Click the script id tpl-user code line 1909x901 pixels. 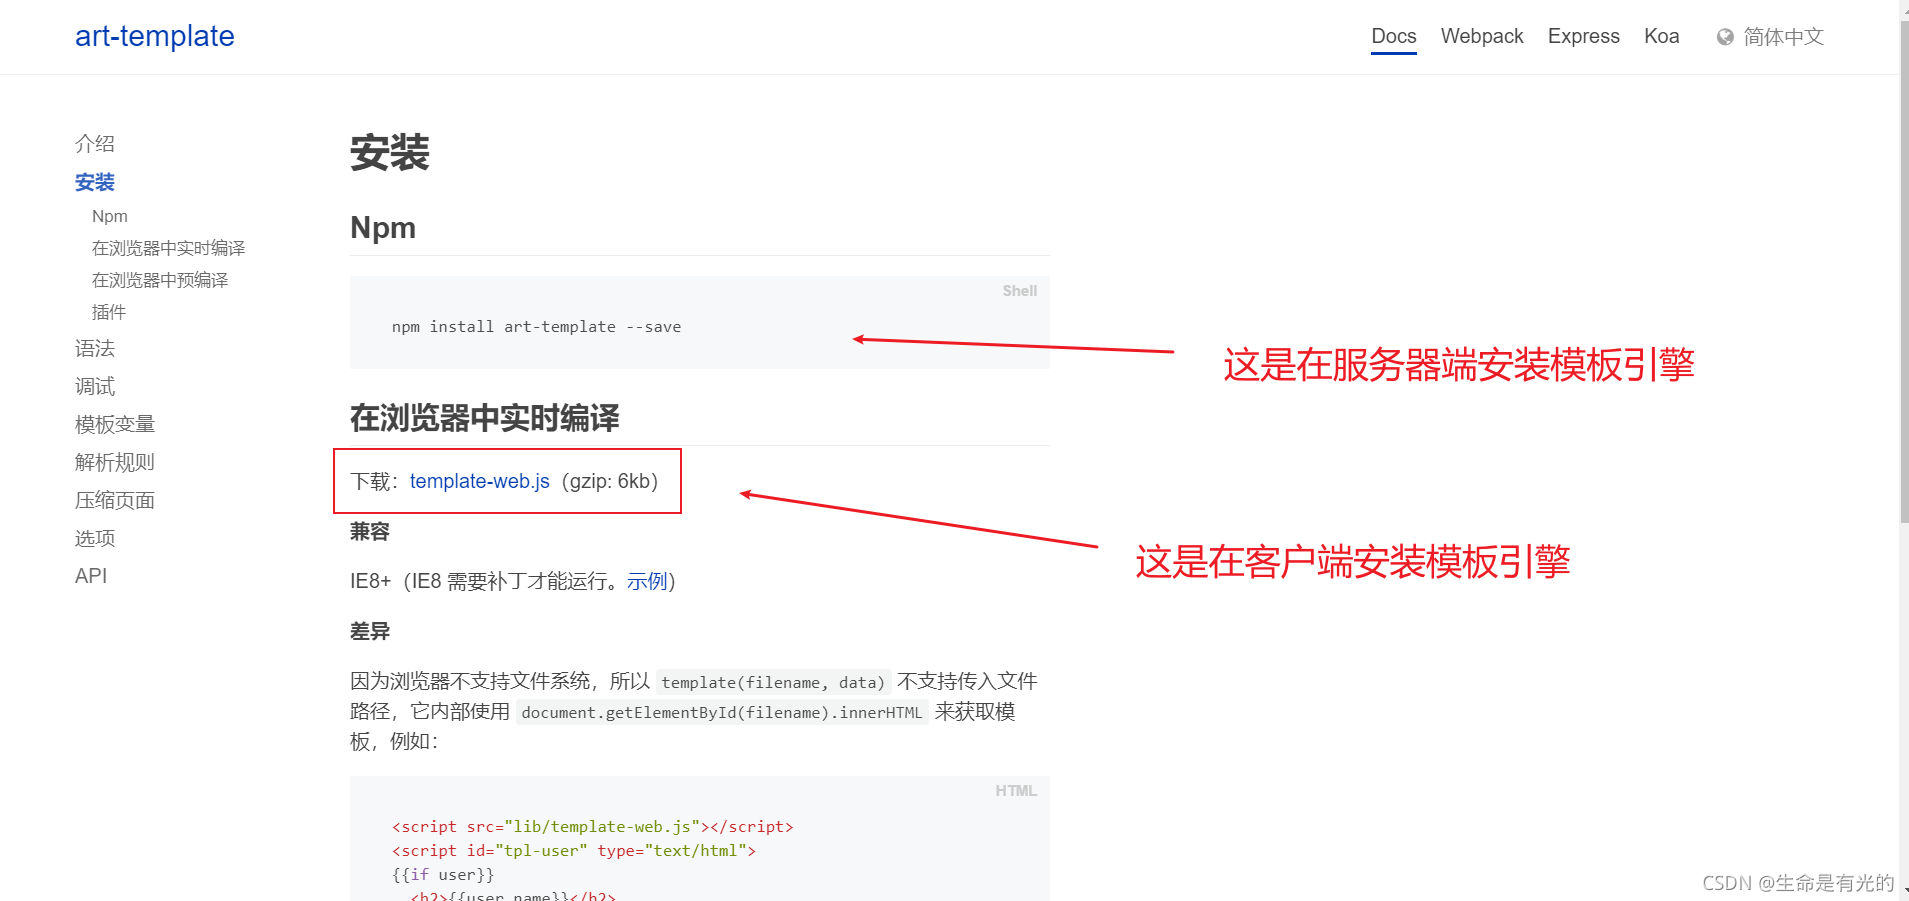point(574,851)
